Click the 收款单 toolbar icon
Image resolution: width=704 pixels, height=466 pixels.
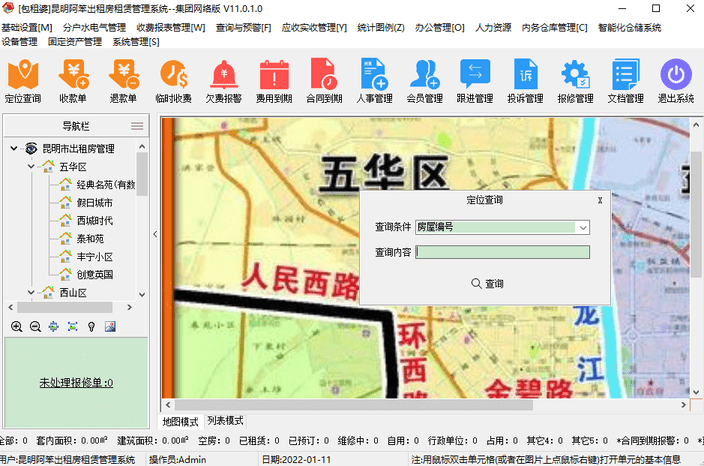click(x=73, y=81)
